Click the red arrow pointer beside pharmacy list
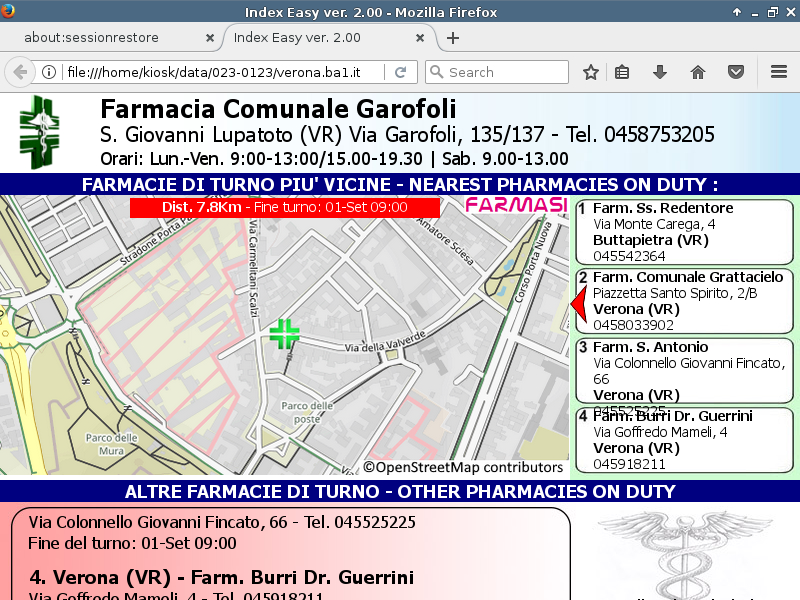The width and height of the screenshot is (800, 600). 577,302
